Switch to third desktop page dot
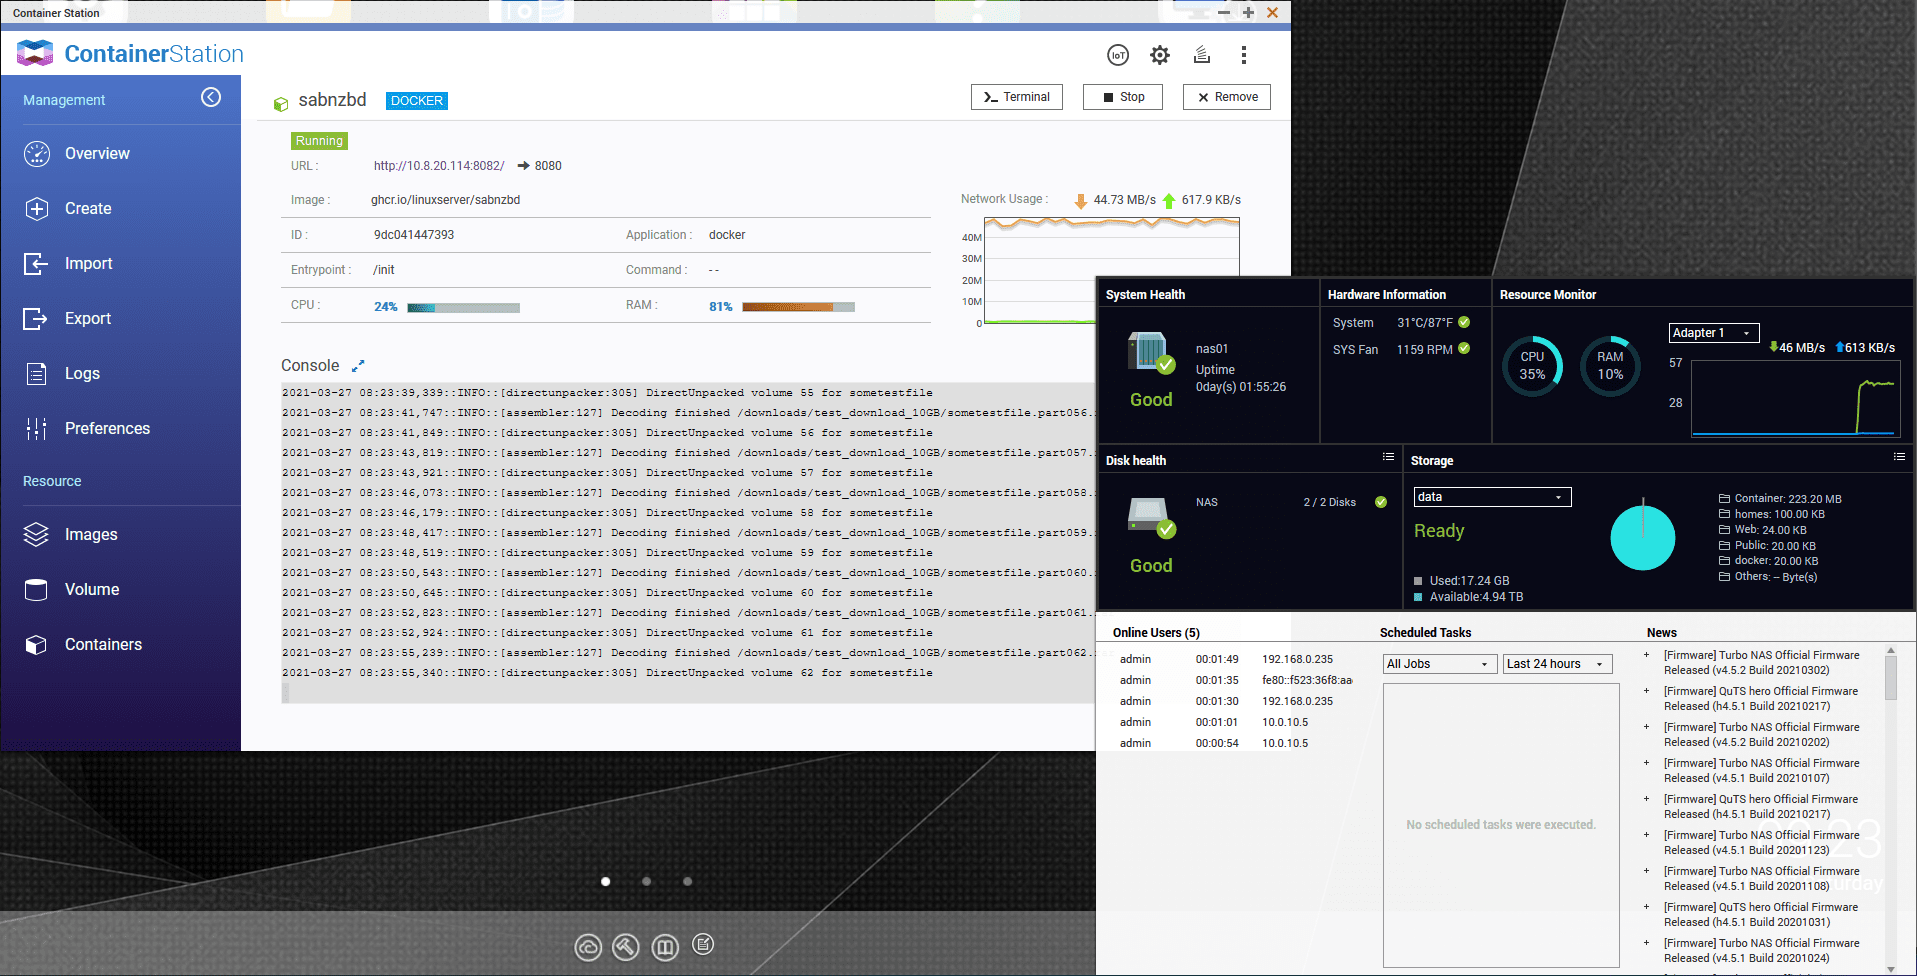 (x=687, y=881)
